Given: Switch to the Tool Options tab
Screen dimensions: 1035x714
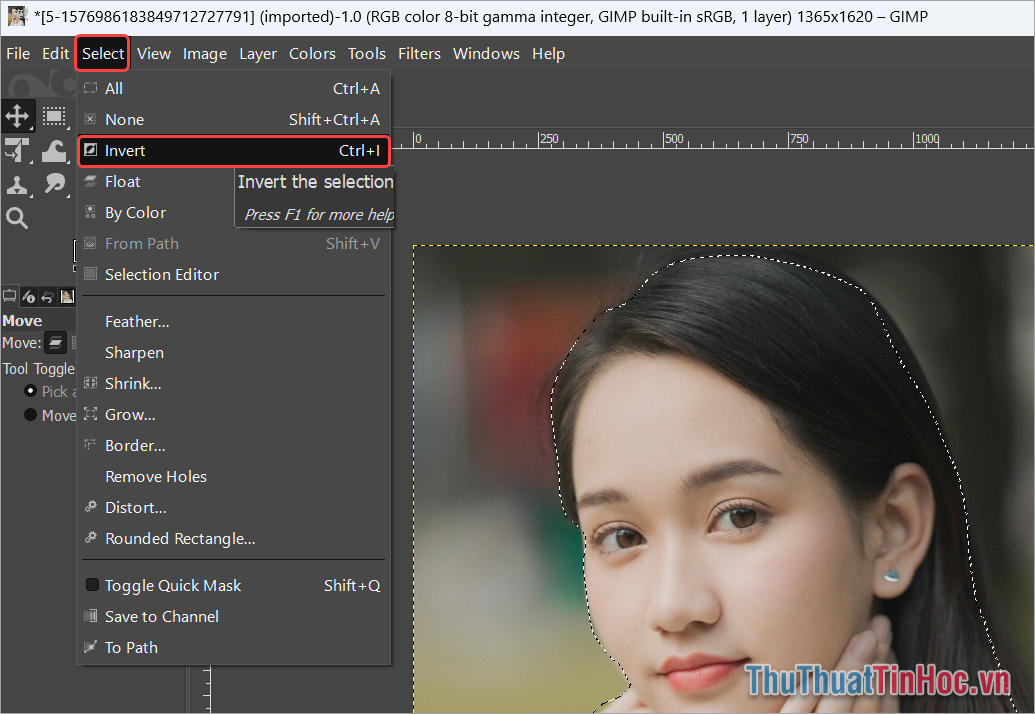Looking at the screenshot, I should point(9,296).
